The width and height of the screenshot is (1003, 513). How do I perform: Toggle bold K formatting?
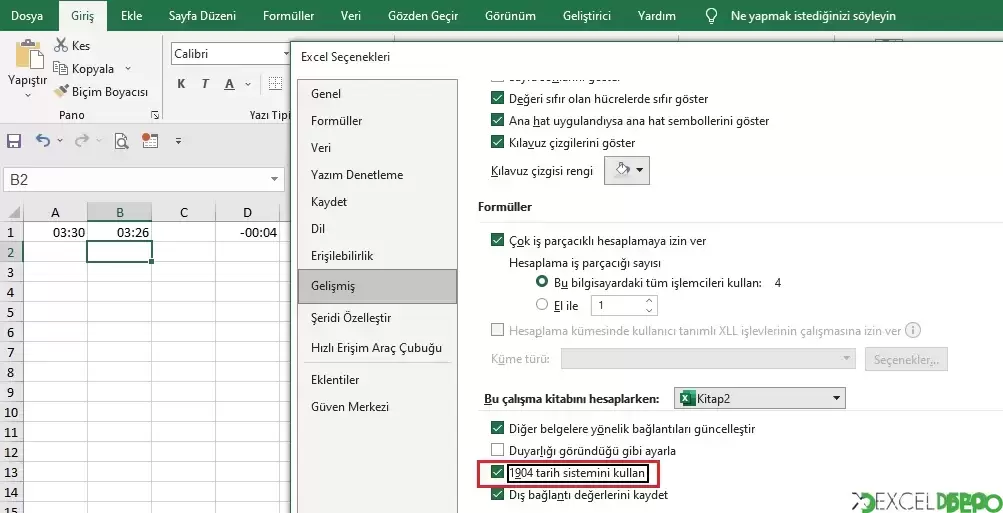(182, 84)
